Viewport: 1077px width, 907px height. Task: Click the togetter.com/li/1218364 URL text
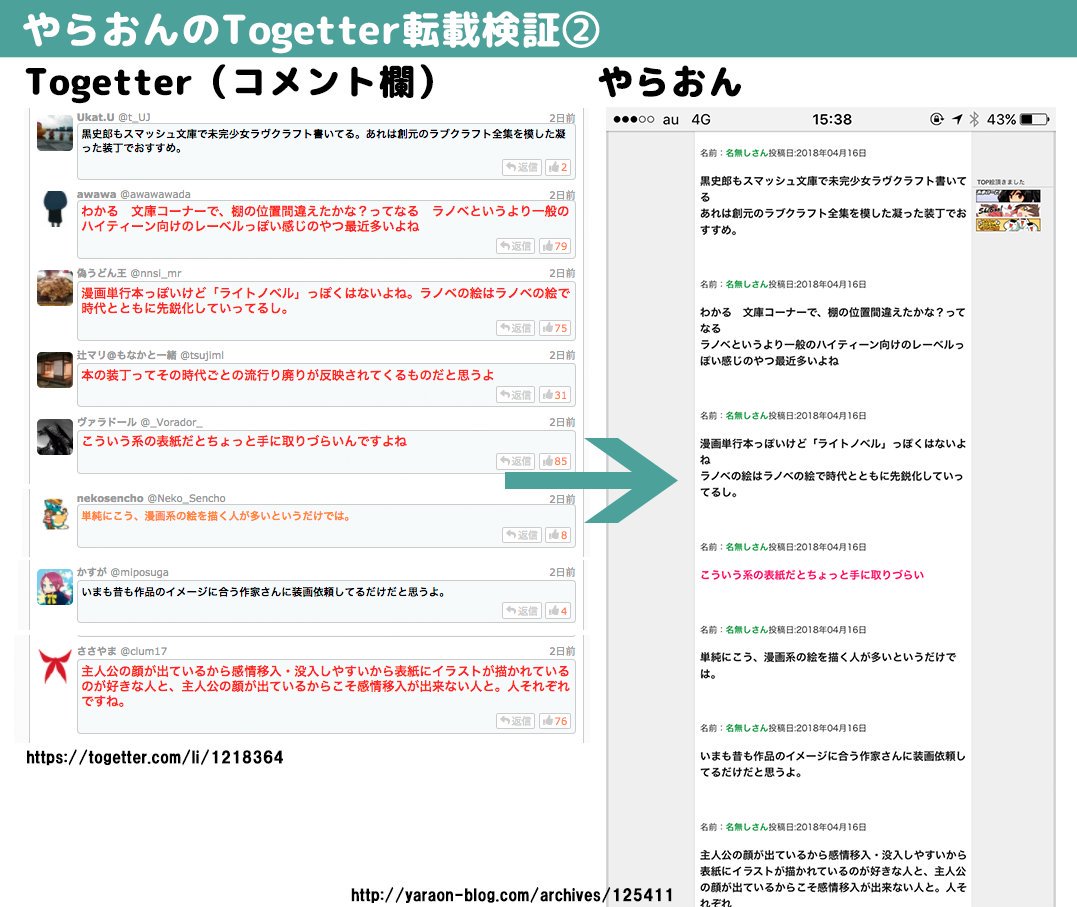(155, 757)
